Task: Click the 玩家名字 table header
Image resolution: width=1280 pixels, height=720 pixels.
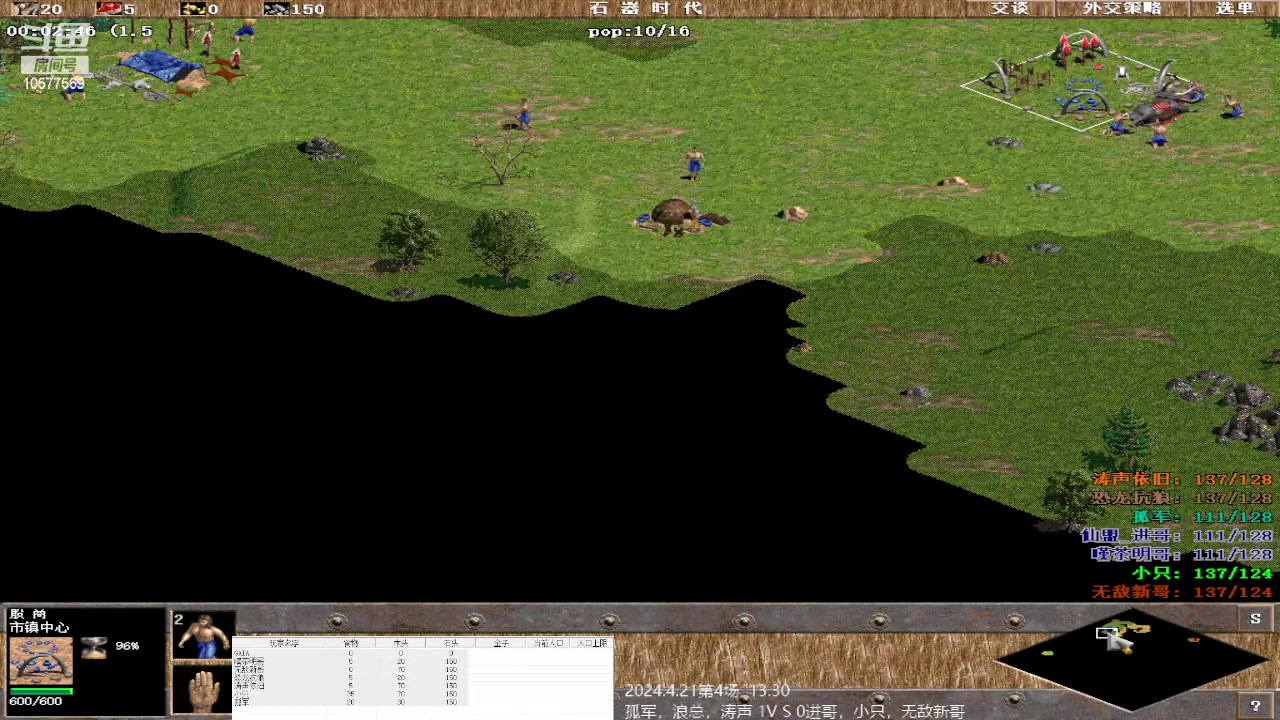Action: point(285,643)
